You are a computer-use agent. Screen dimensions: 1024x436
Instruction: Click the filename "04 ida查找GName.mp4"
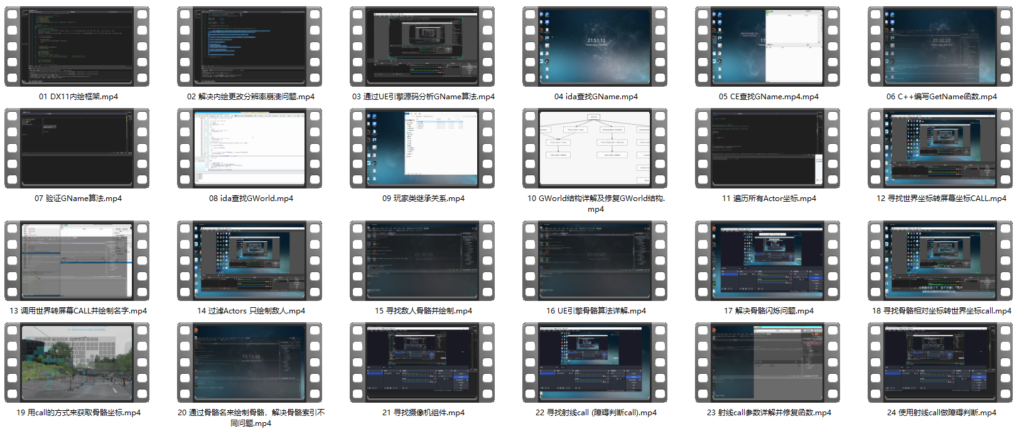coord(596,97)
